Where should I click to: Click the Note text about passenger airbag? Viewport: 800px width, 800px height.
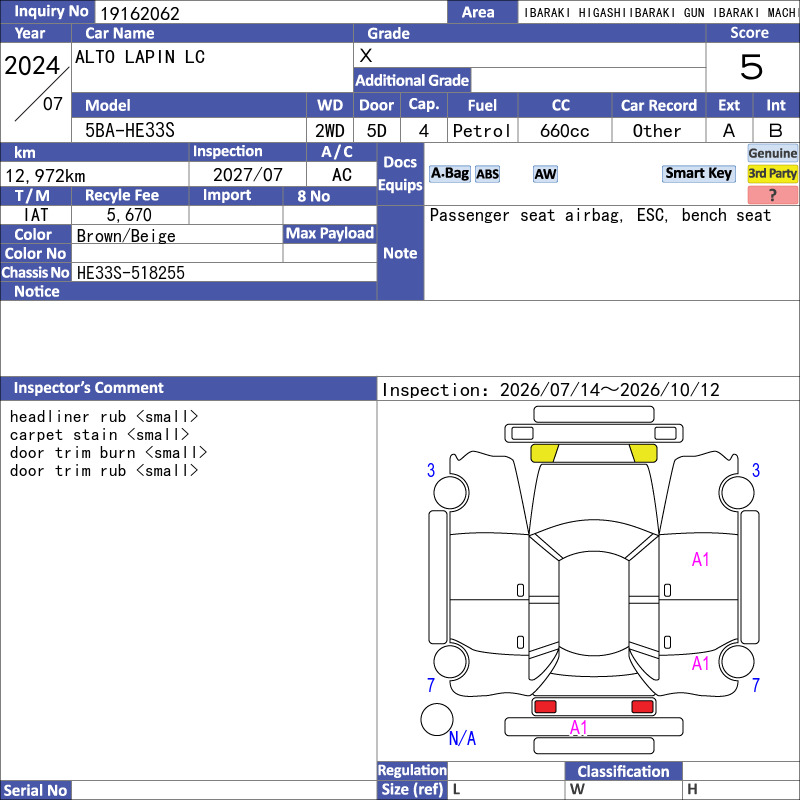click(600, 215)
